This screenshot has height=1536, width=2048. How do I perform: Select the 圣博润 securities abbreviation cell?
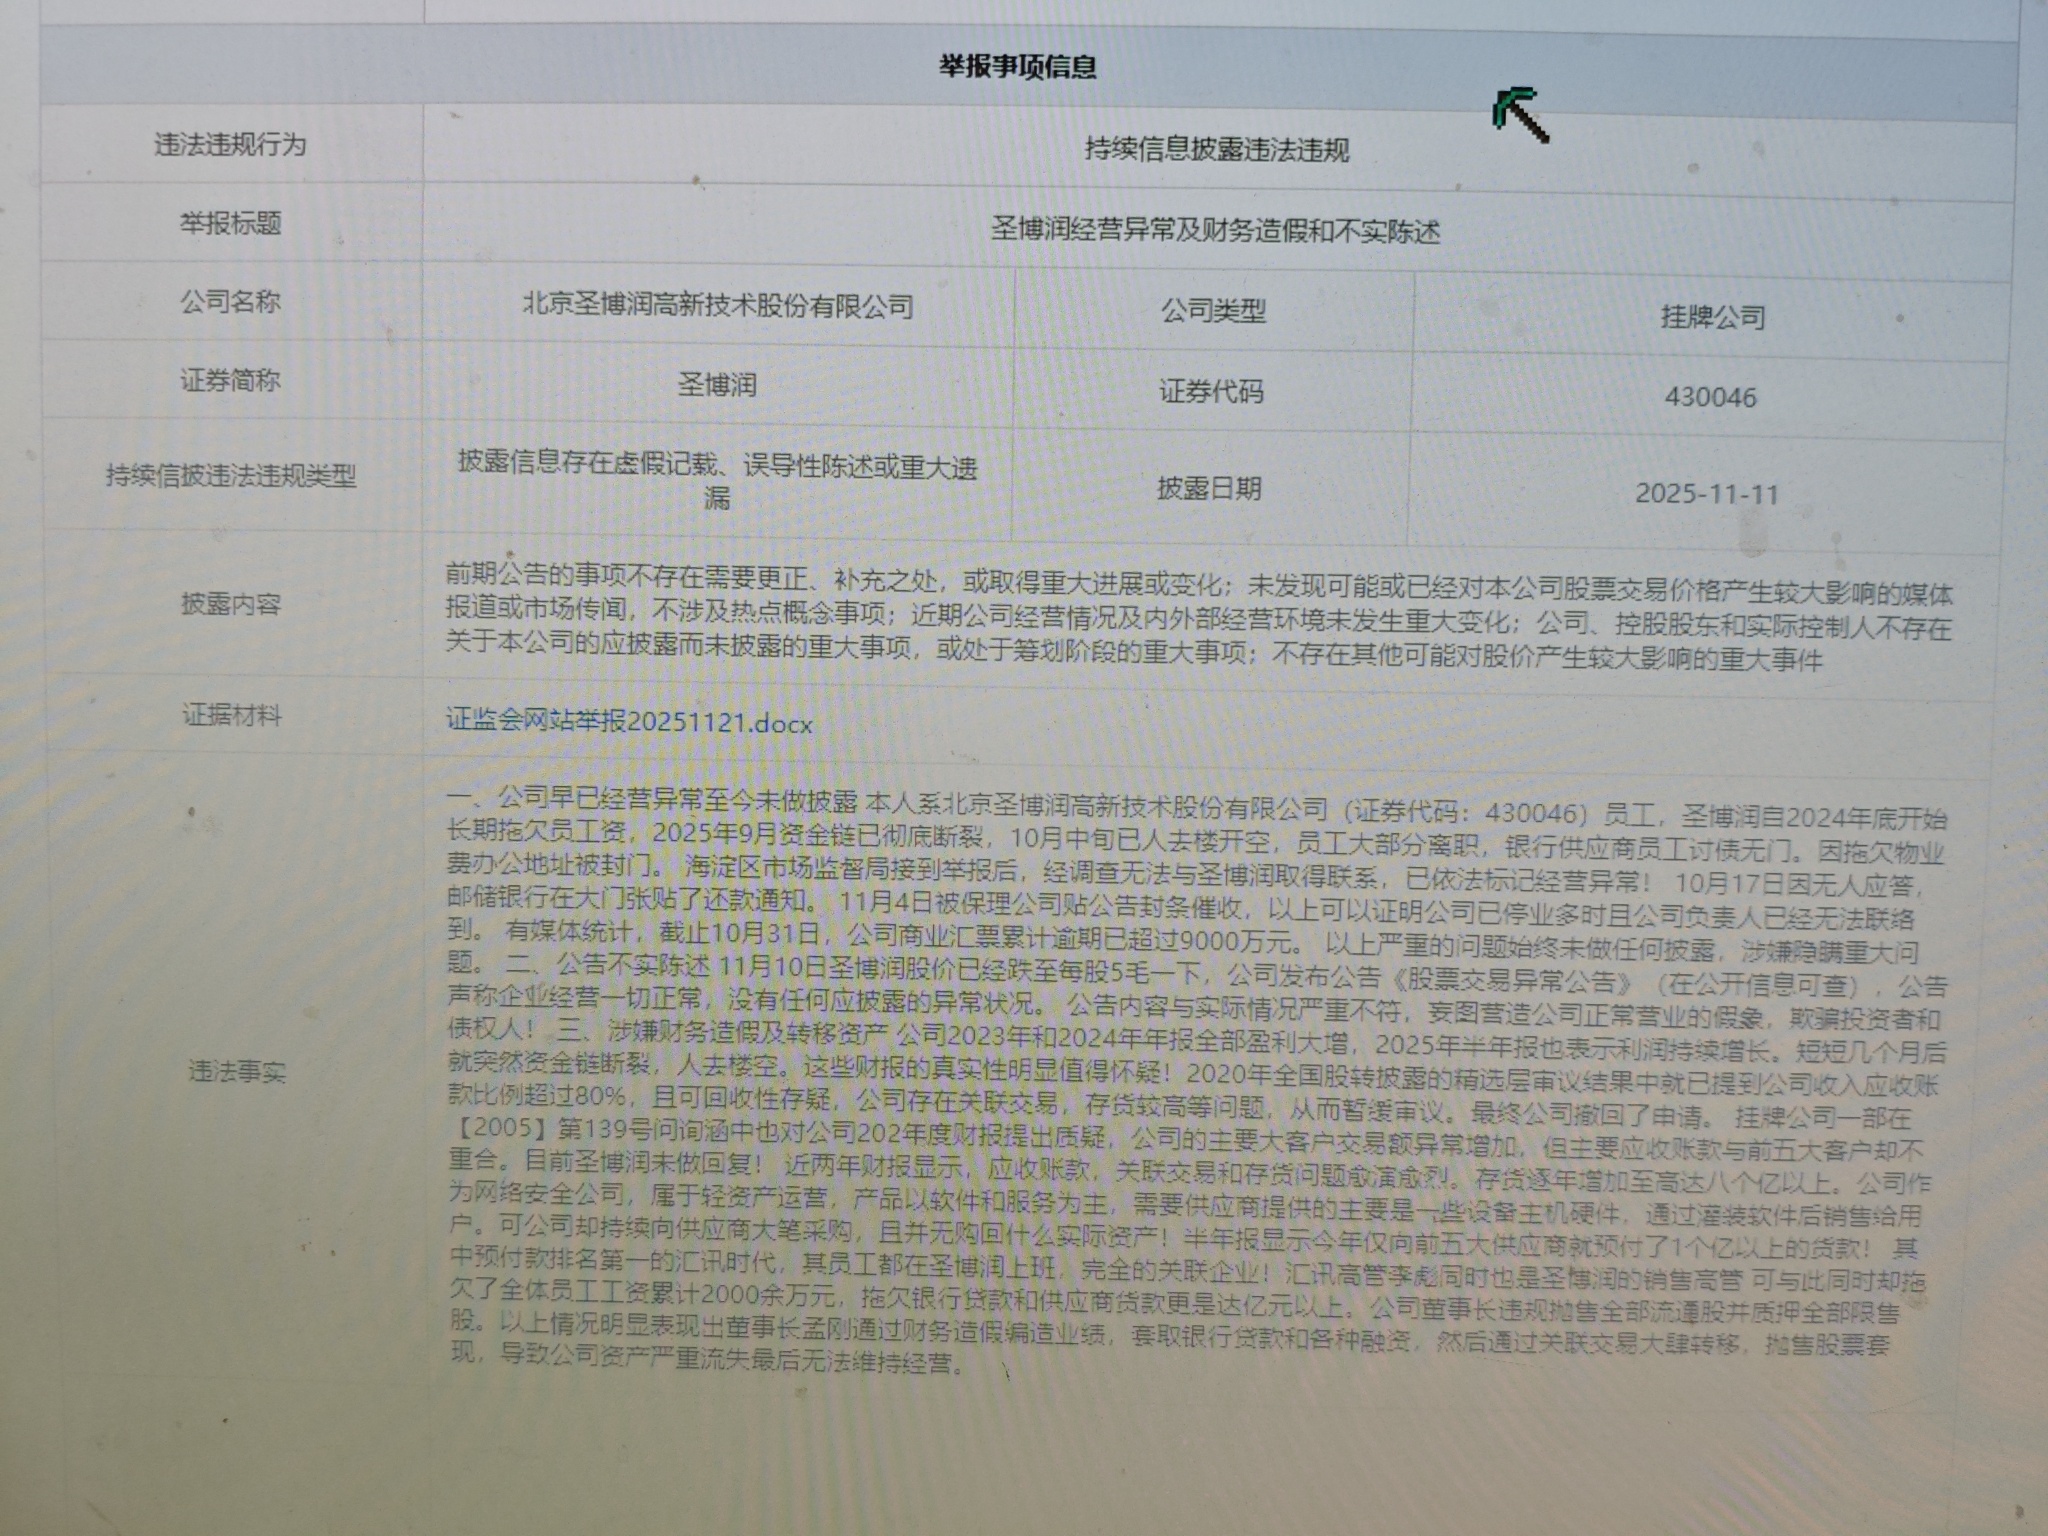[x=717, y=385]
